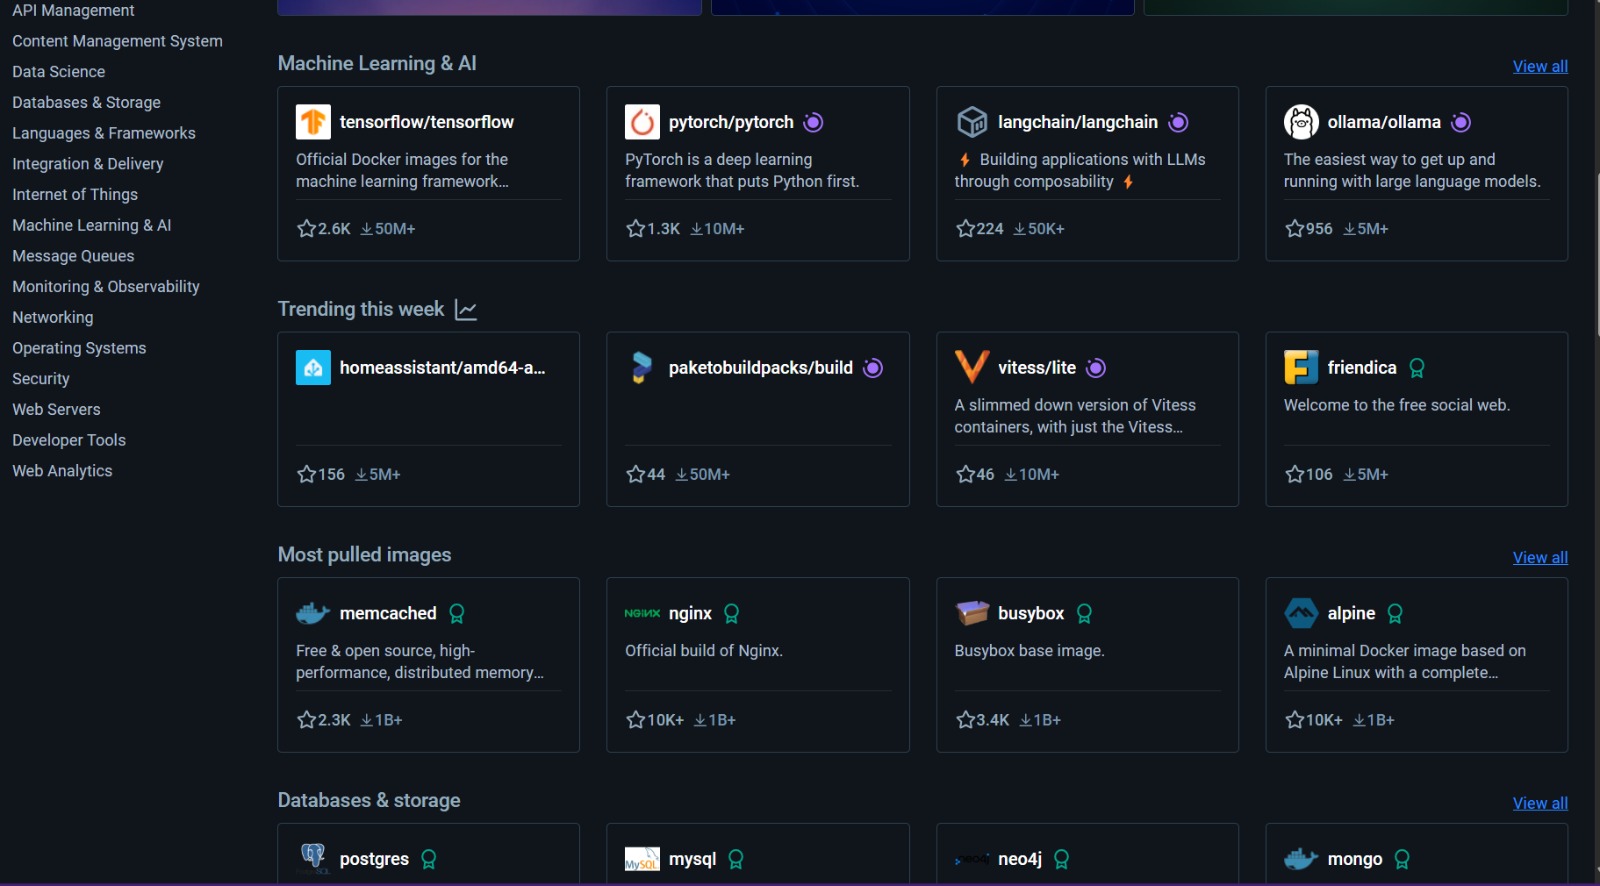Click the download icon on vitess/lite card
Viewport: 1600px width, 886px height.
click(1010, 475)
